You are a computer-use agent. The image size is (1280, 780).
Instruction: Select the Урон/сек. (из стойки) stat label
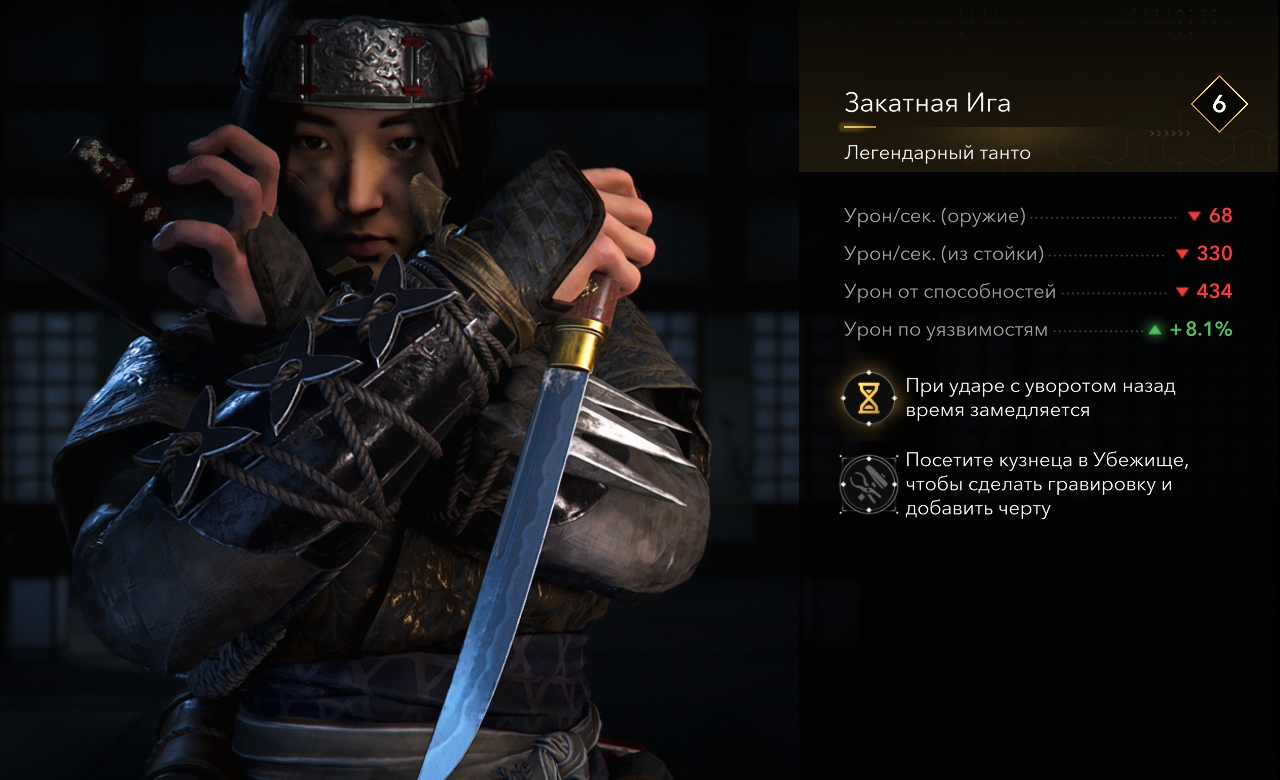[x=944, y=254]
